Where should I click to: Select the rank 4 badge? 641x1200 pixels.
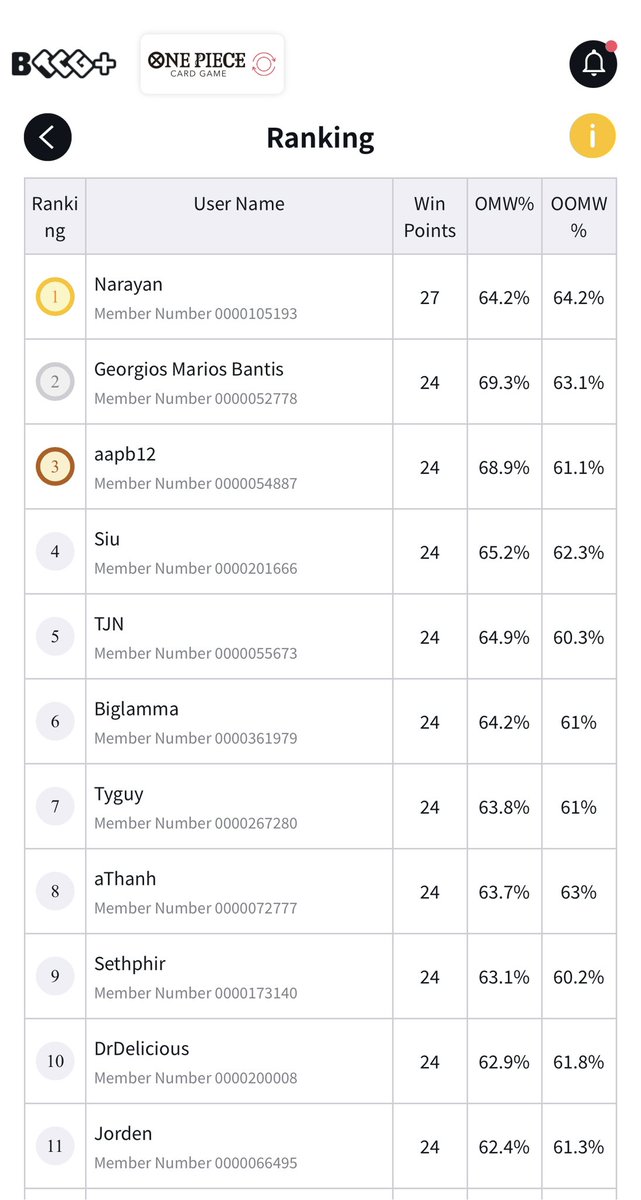pyautogui.click(x=55, y=551)
